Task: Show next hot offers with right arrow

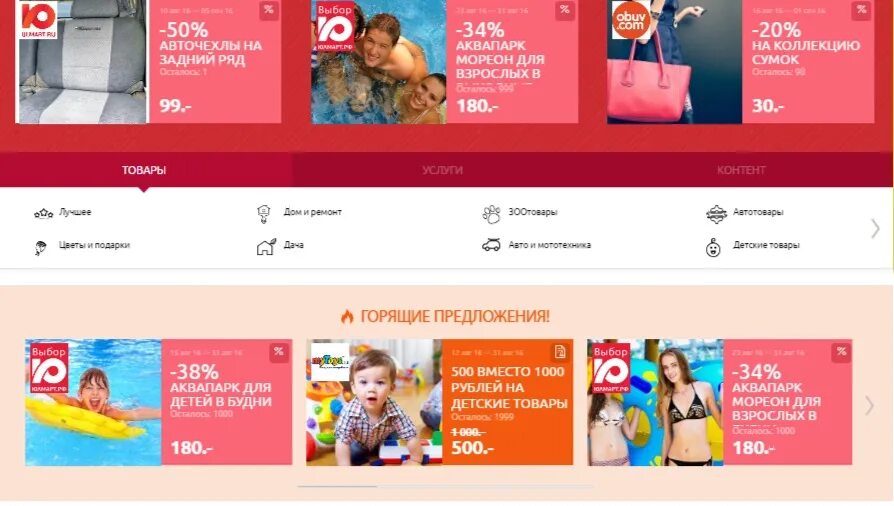Action: [869, 405]
